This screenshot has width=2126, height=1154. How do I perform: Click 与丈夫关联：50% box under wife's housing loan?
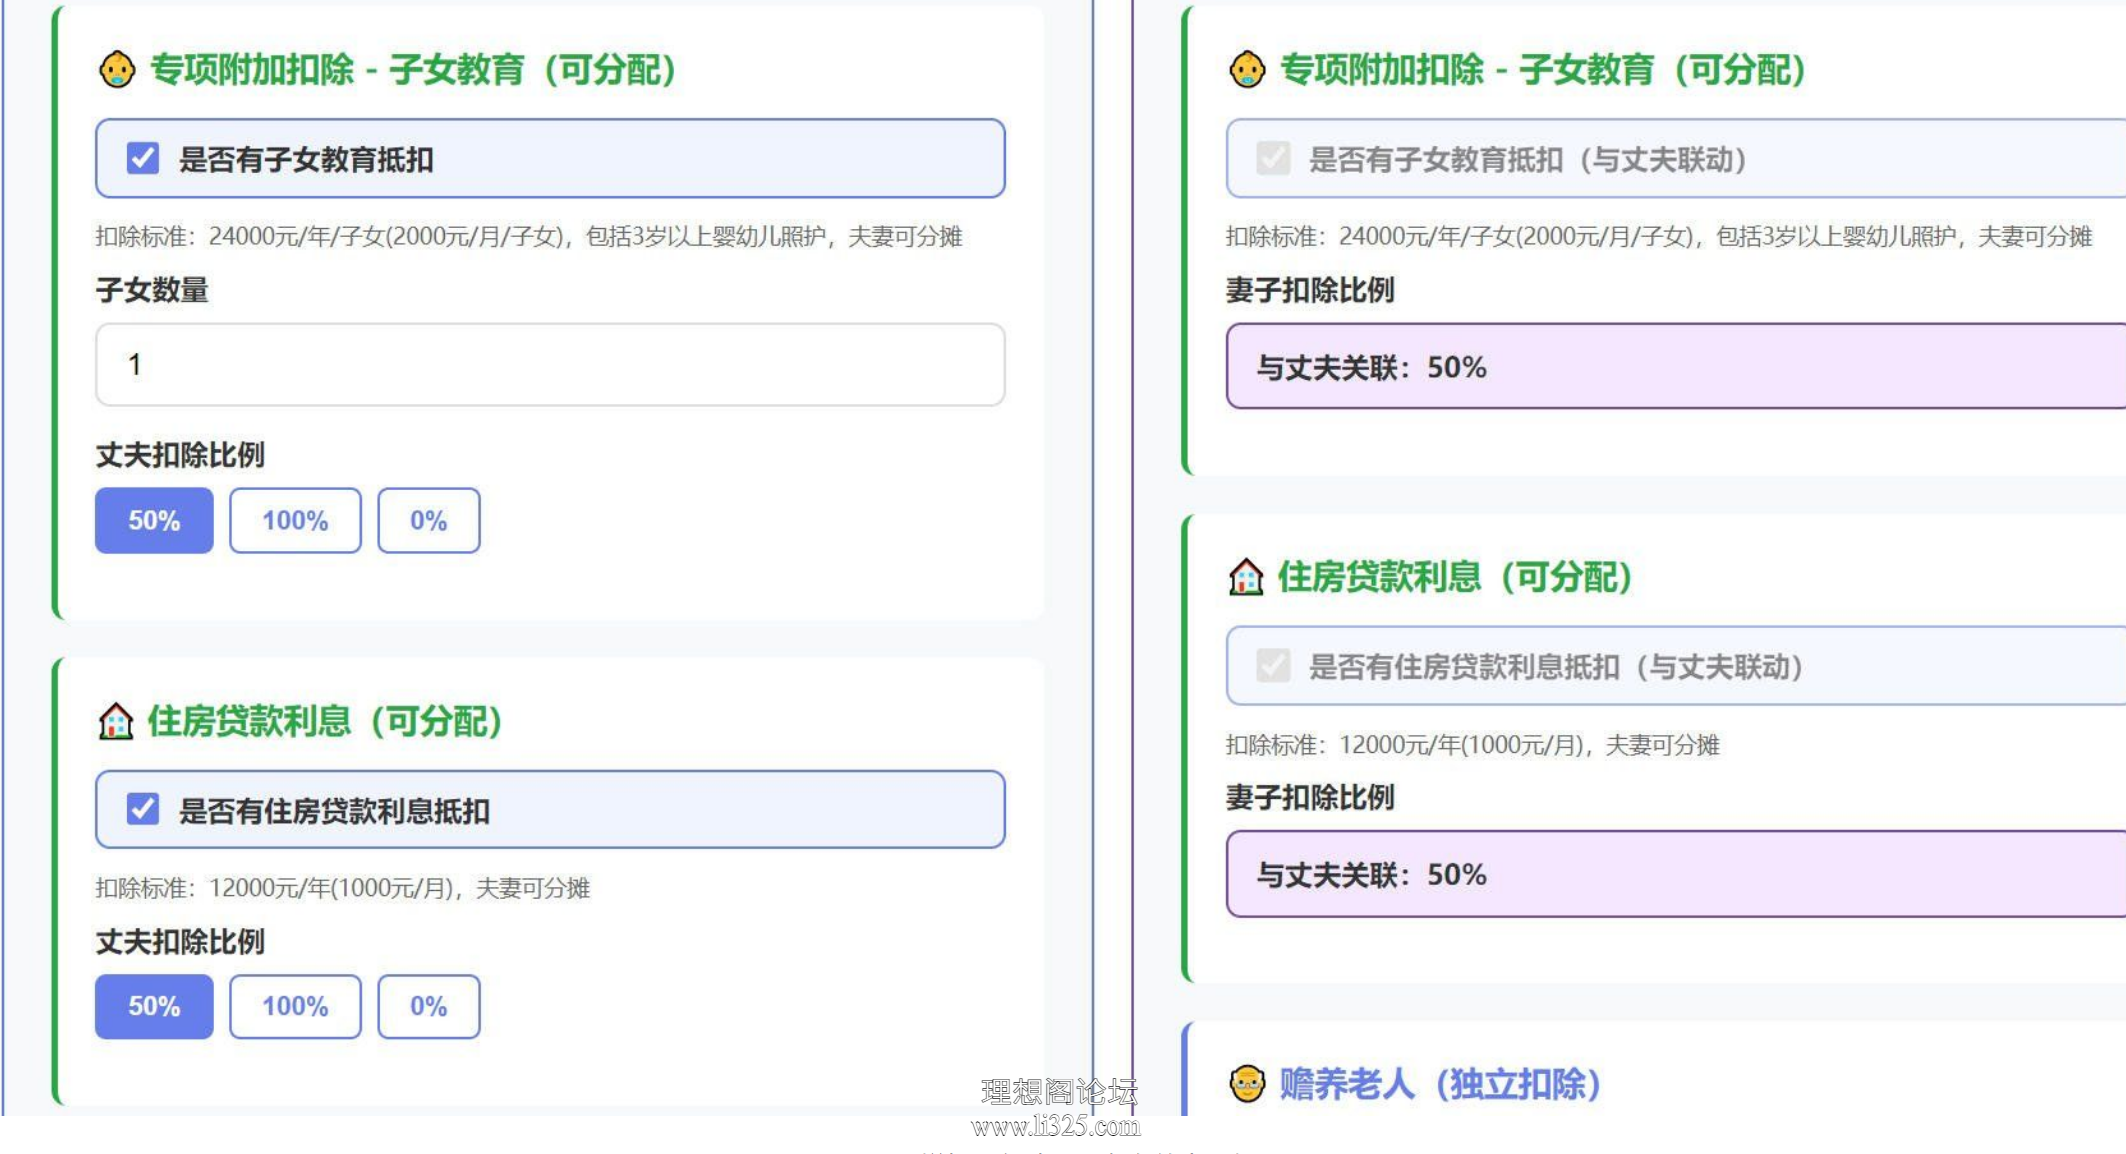1676,874
